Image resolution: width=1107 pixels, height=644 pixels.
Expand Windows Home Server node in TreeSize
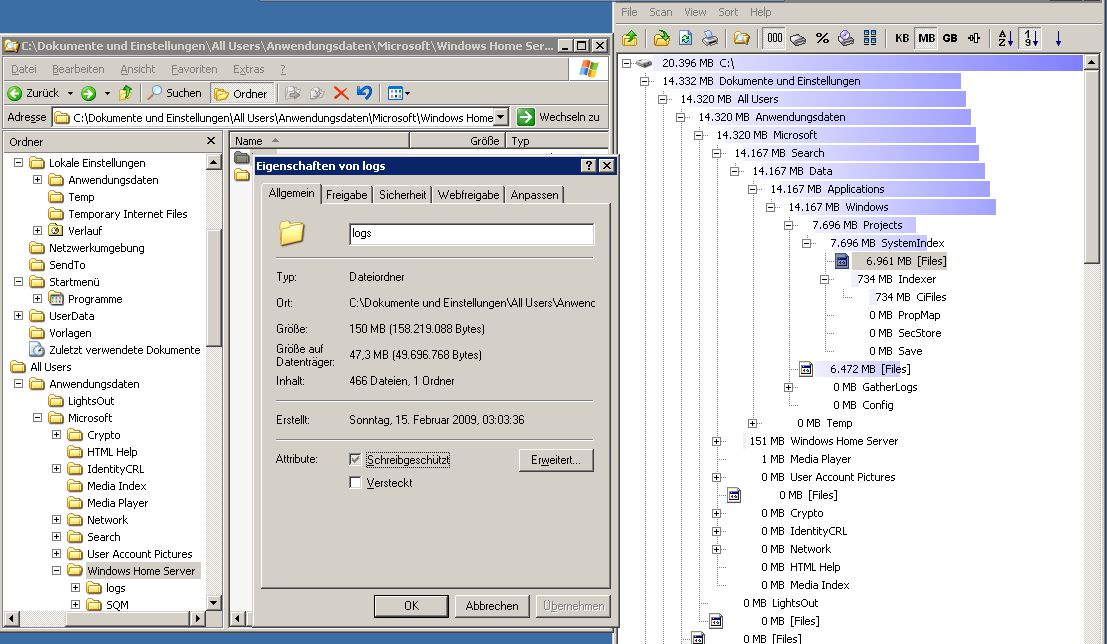[716, 441]
